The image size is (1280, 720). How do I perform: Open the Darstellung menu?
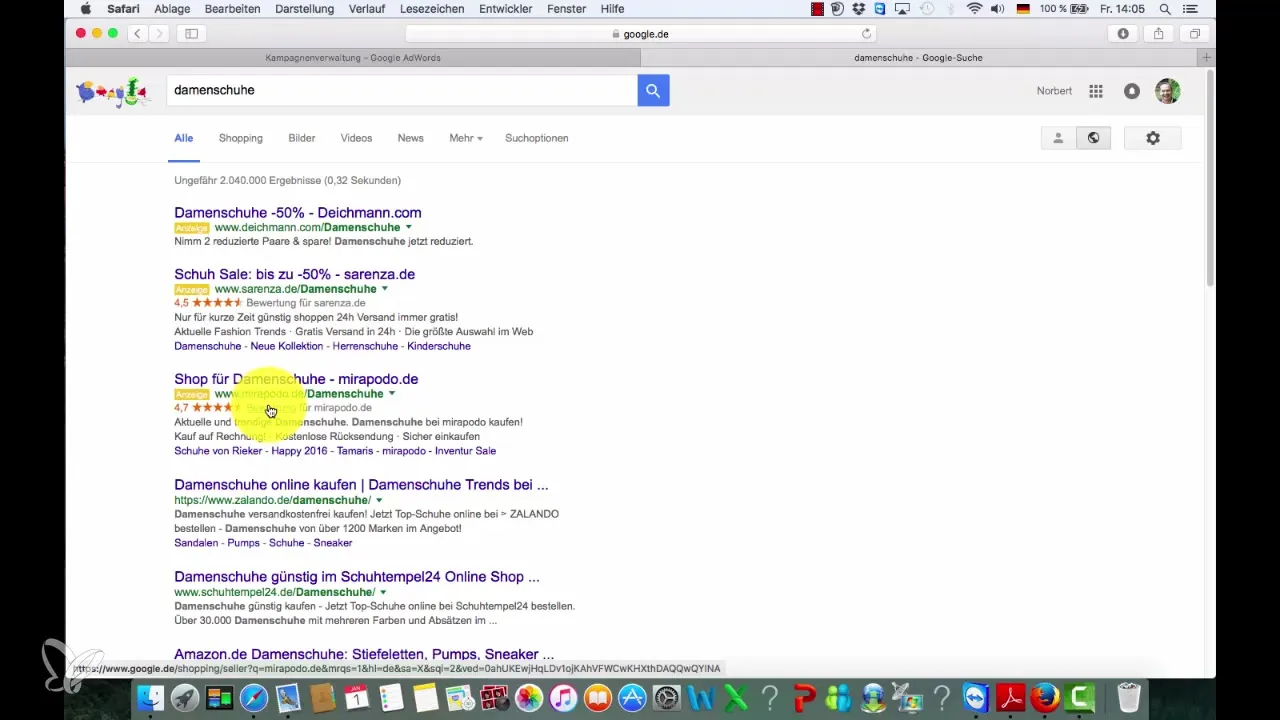(x=304, y=9)
